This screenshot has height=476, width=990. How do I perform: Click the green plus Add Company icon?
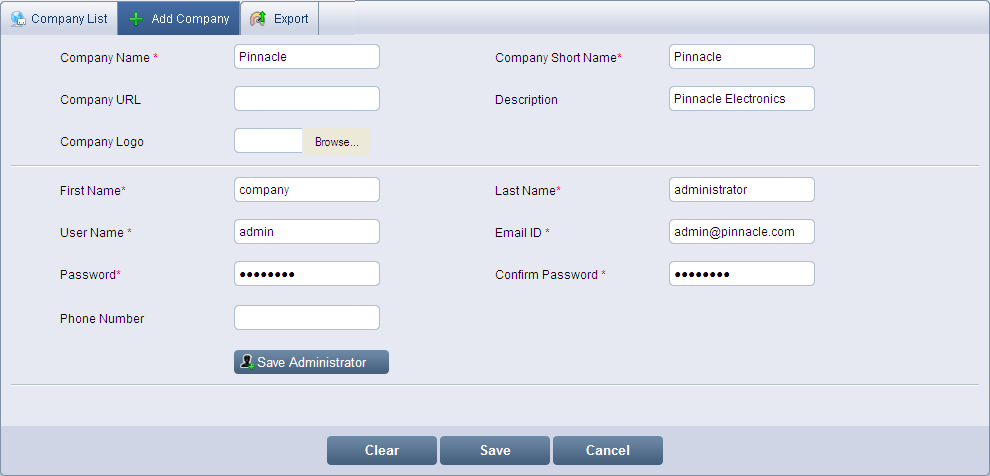[x=136, y=19]
